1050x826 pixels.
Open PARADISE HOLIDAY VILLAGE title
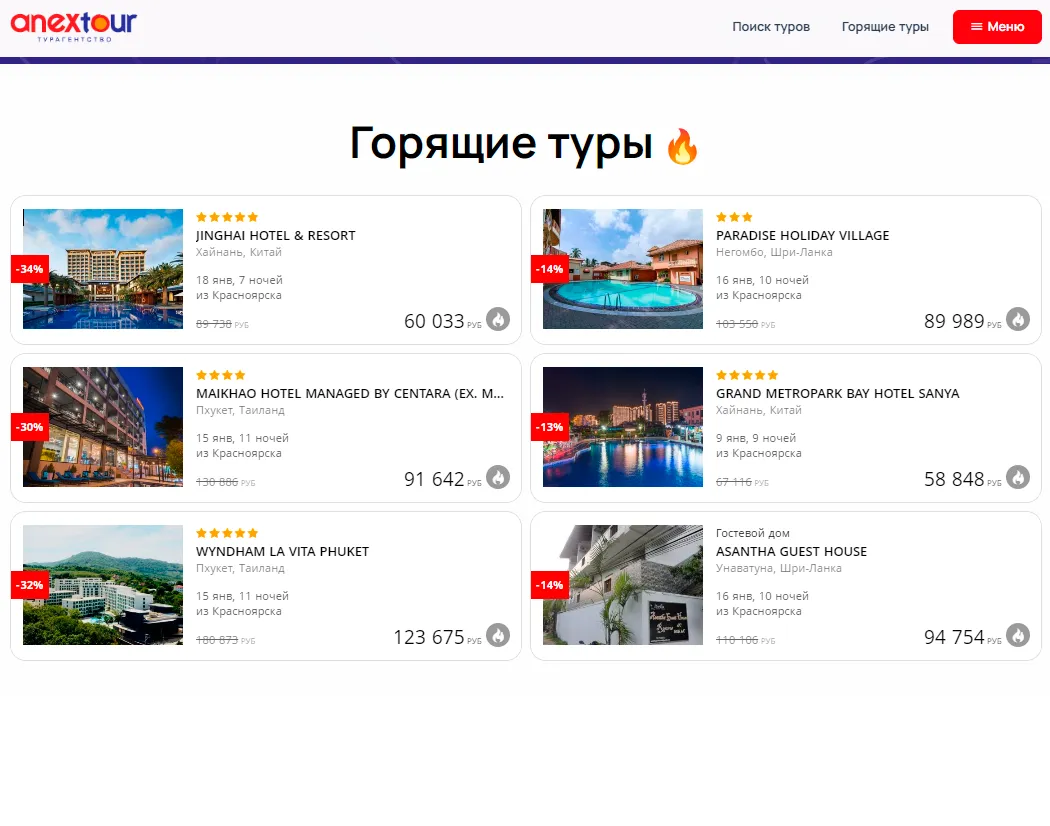click(802, 235)
